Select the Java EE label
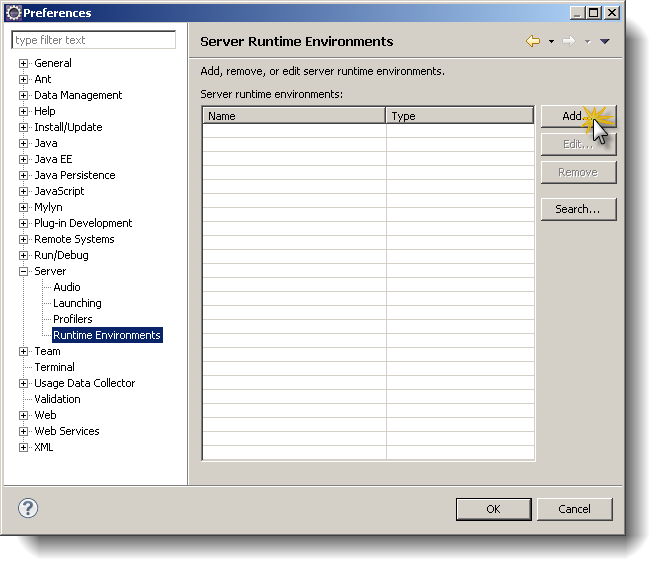This screenshot has width=666, height=576. [54, 159]
